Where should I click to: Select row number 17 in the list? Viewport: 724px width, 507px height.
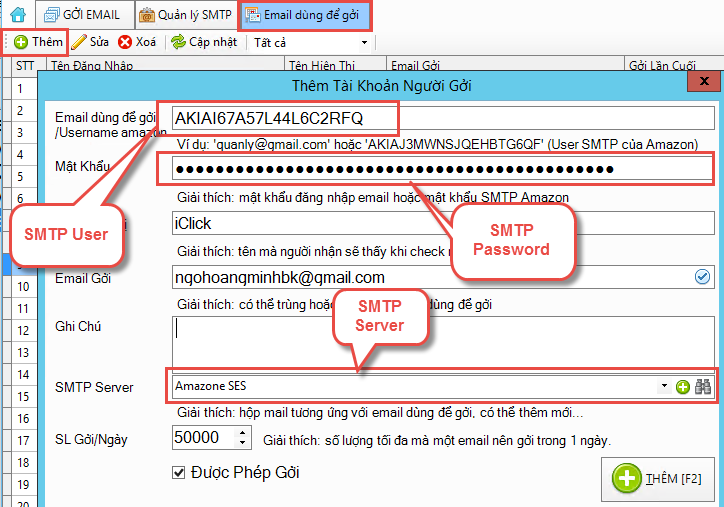tap(23, 441)
